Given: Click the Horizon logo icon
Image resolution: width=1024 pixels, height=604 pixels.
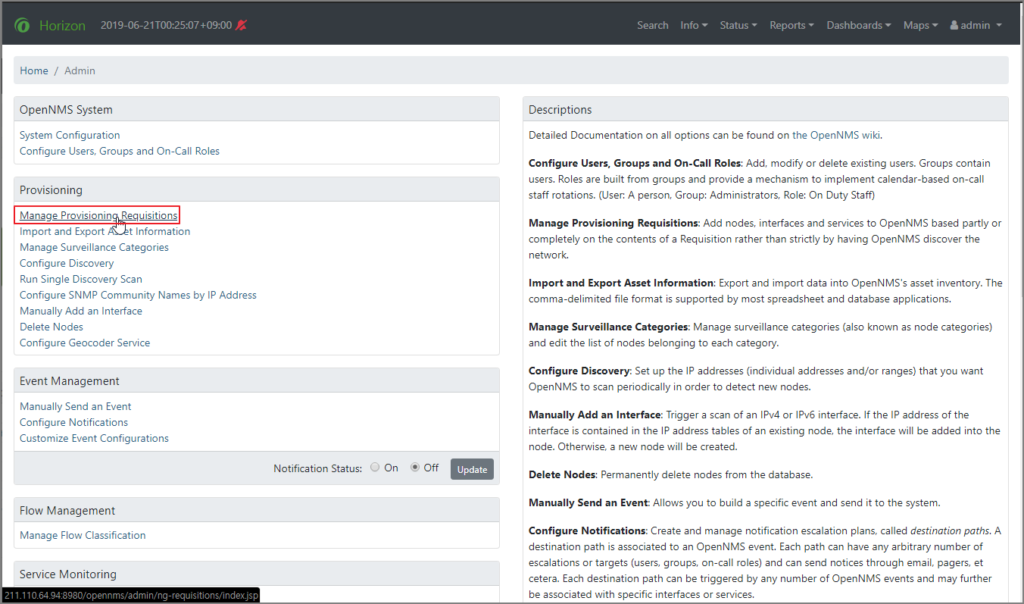Looking at the screenshot, I should click(x=22, y=25).
